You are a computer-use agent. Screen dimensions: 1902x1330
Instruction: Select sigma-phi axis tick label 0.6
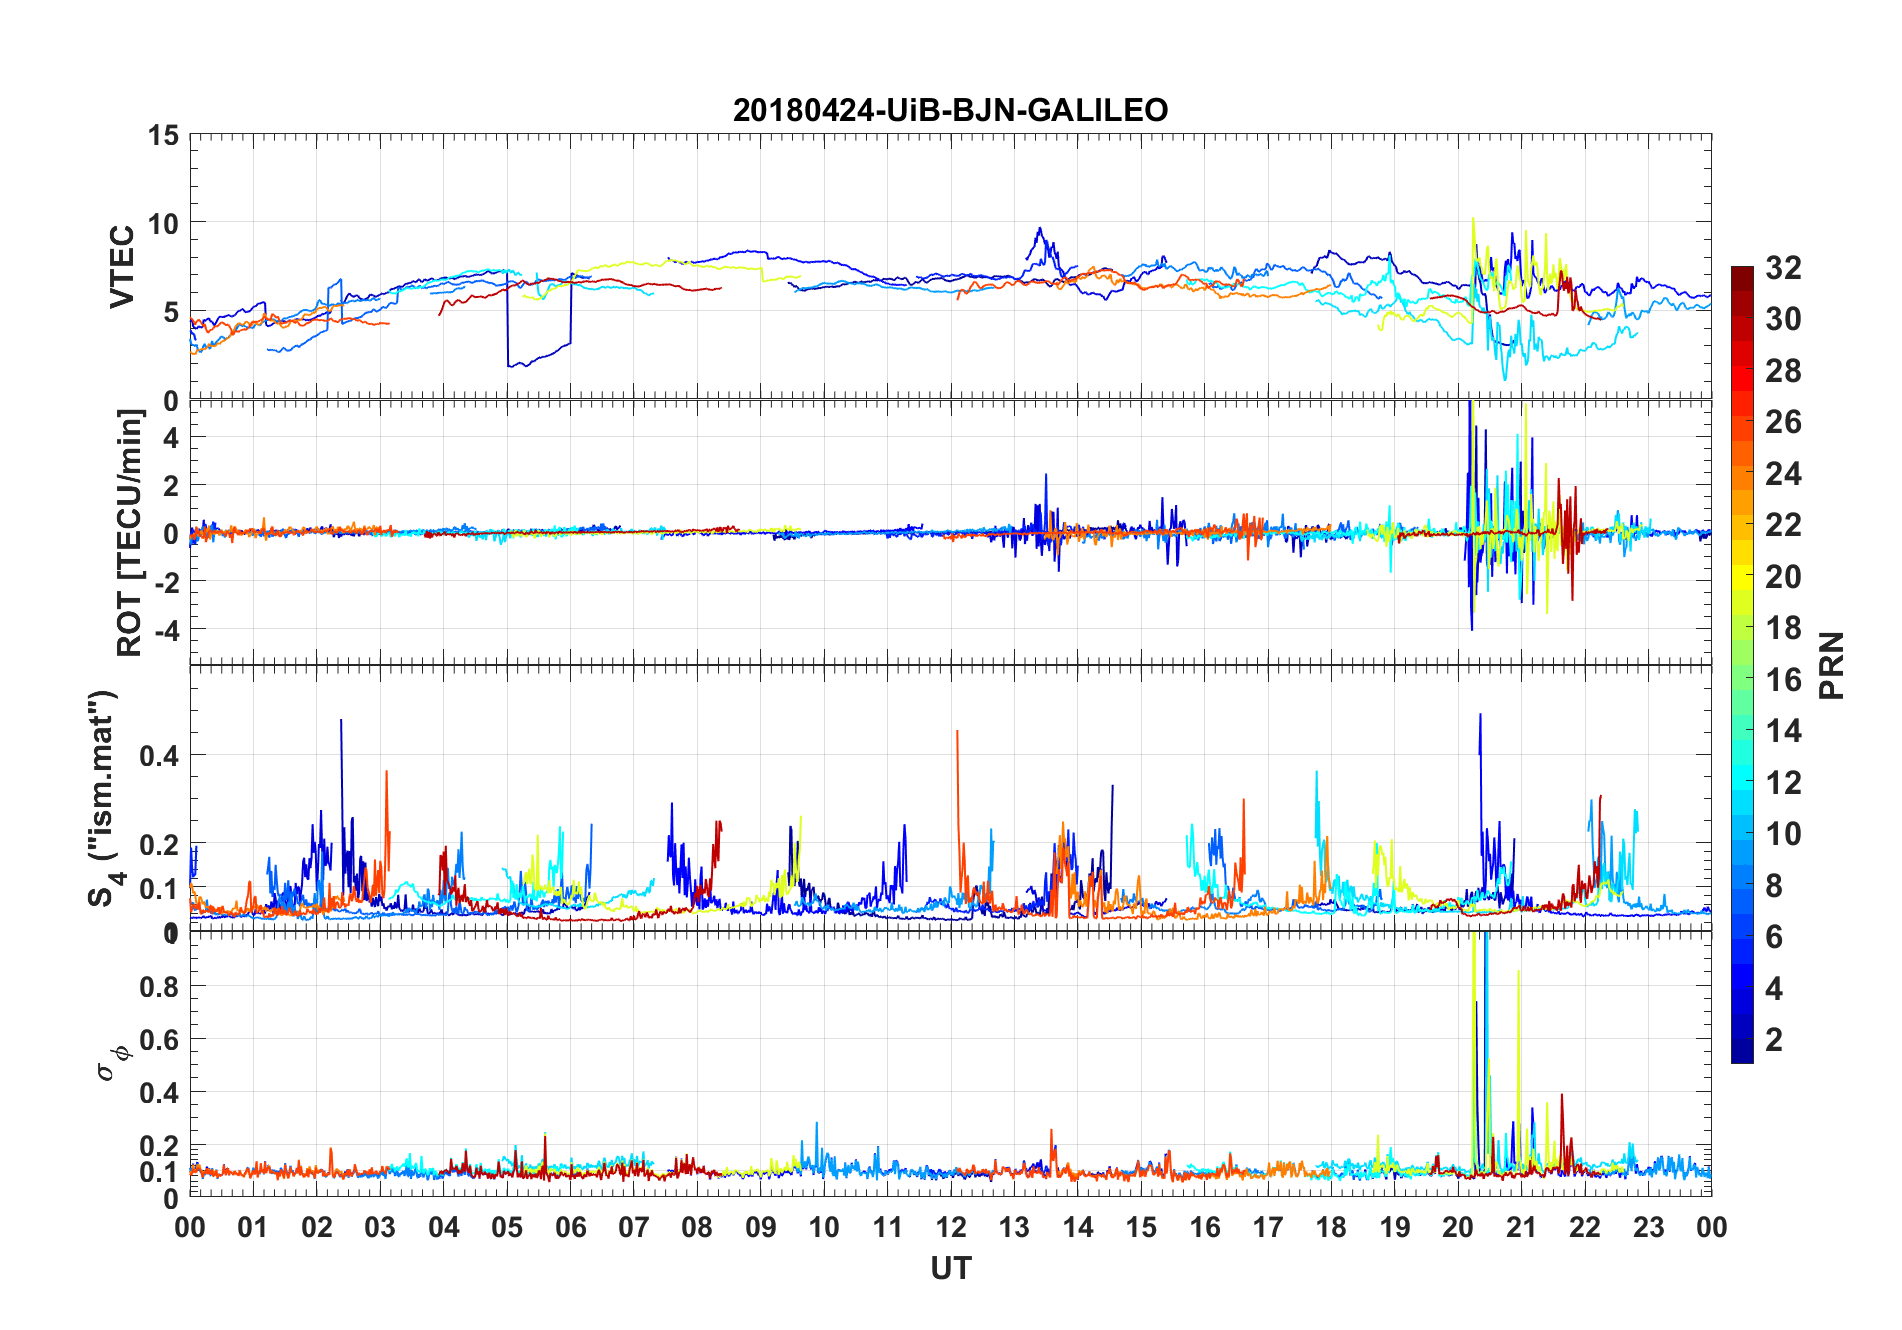pos(160,1039)
